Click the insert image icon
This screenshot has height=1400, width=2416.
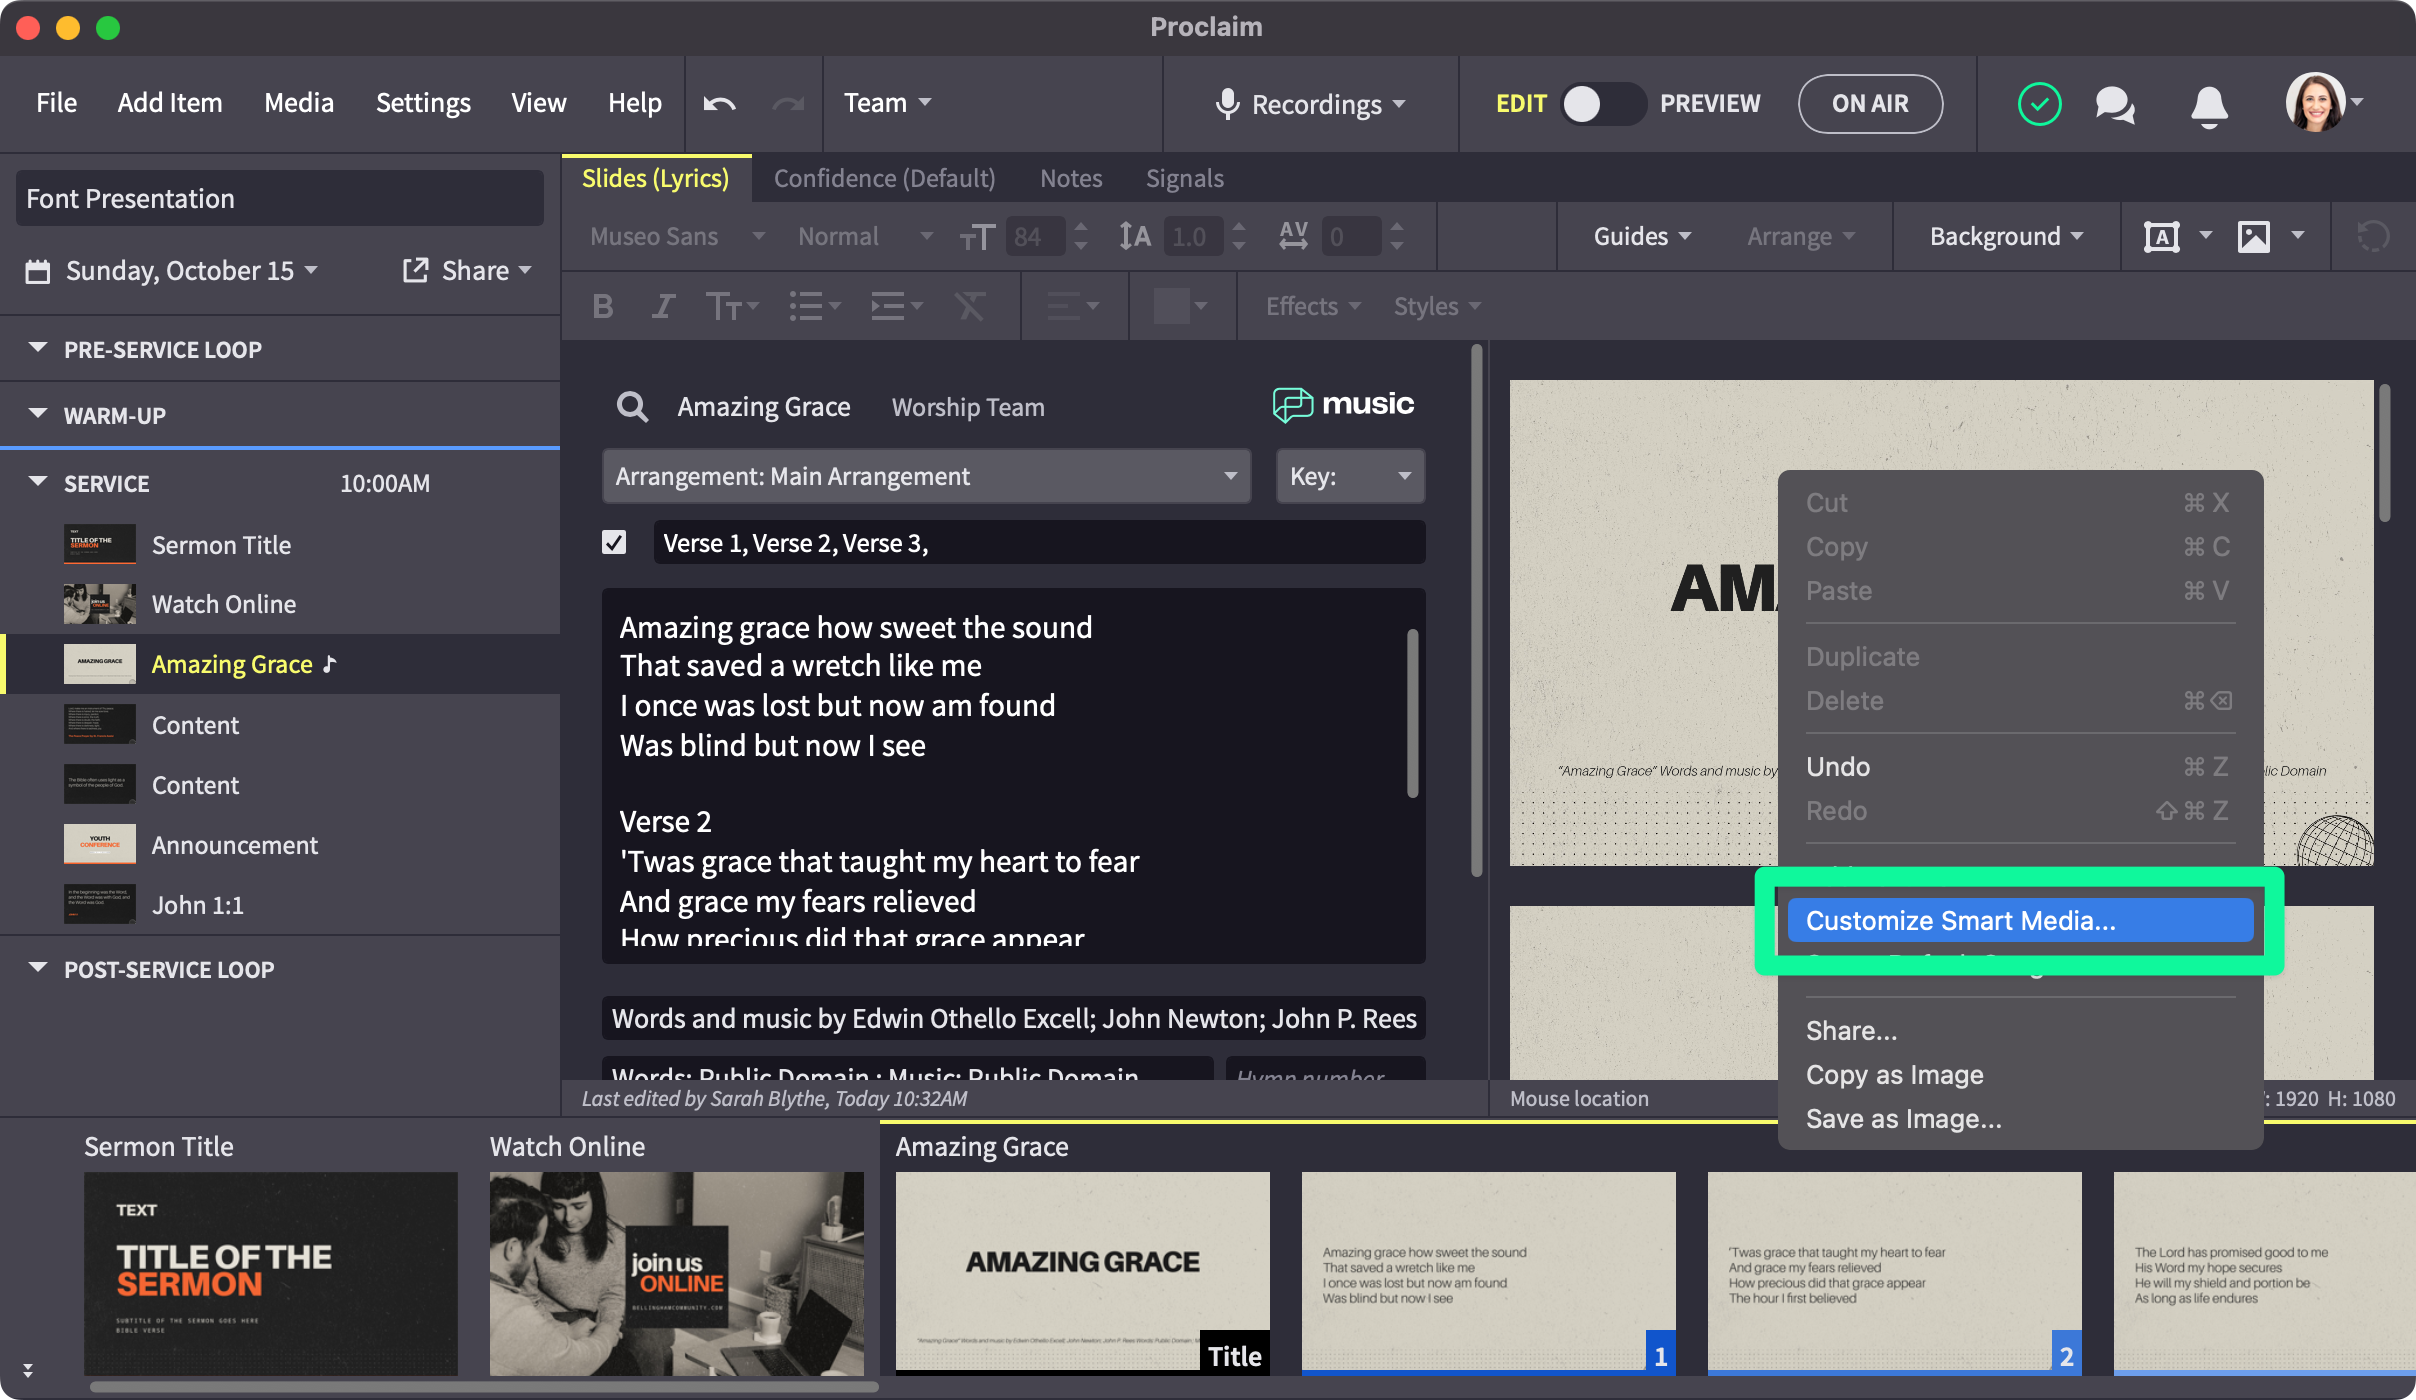point(2254,237)
